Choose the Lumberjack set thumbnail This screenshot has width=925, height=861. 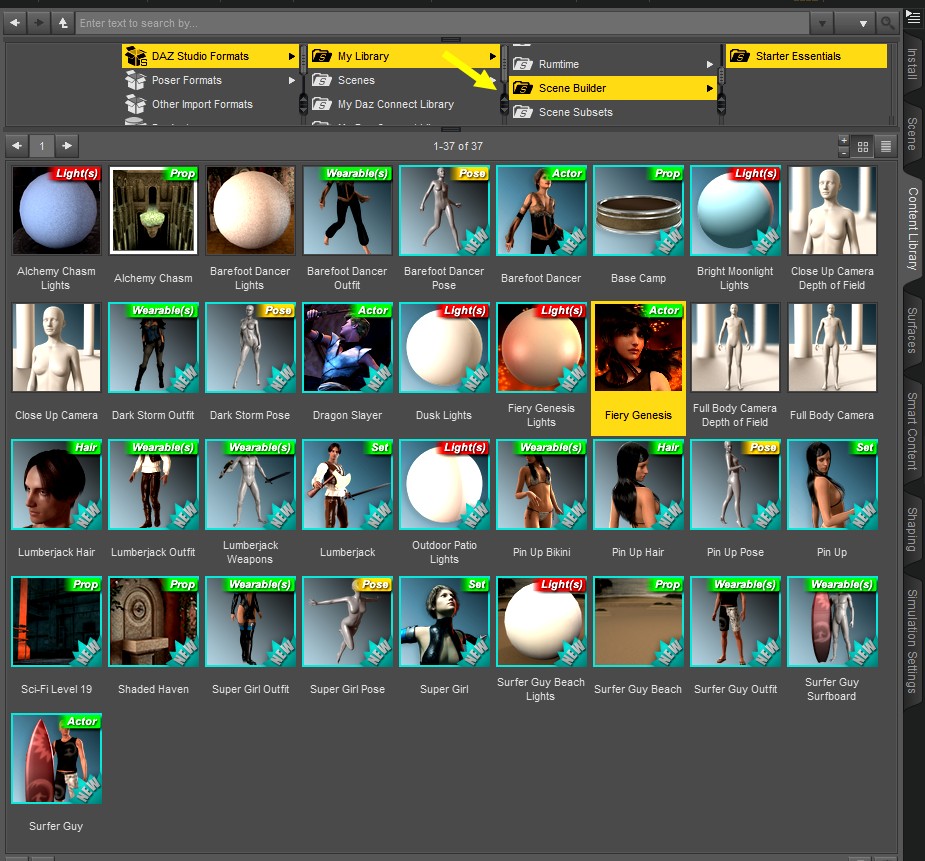point(347,484)
